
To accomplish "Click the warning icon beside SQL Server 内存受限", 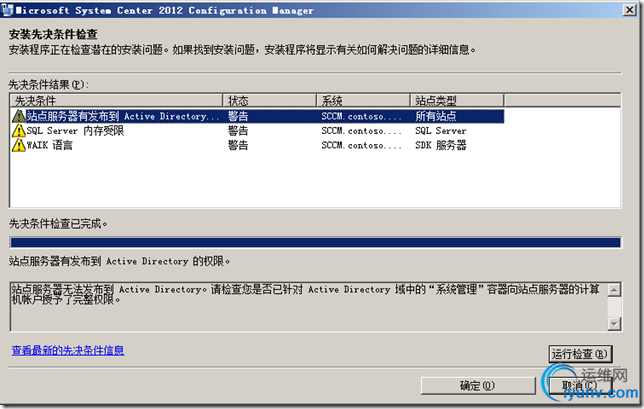I will [x=18, y=131].
